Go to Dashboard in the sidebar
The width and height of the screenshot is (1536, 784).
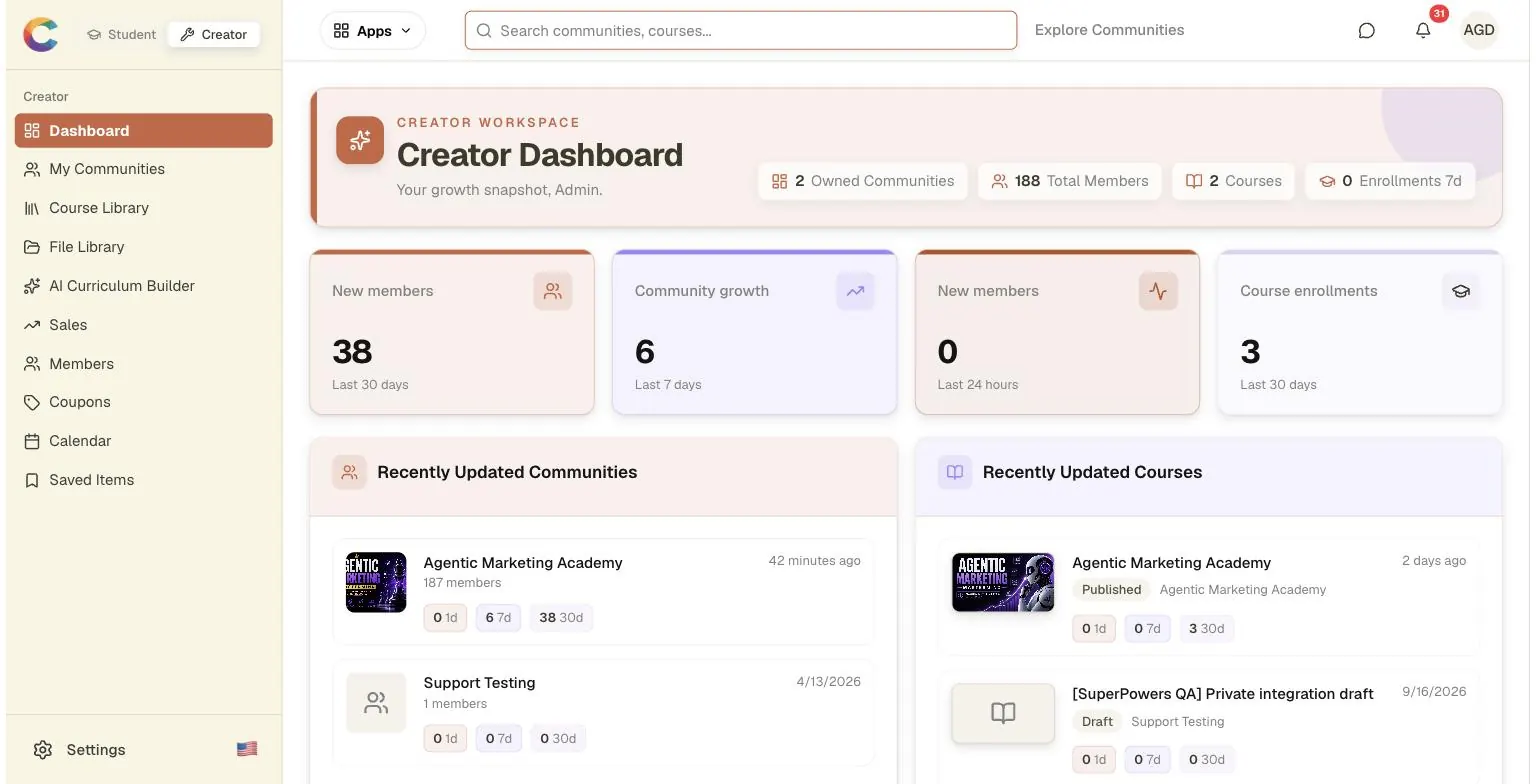(x=144, y=131)
